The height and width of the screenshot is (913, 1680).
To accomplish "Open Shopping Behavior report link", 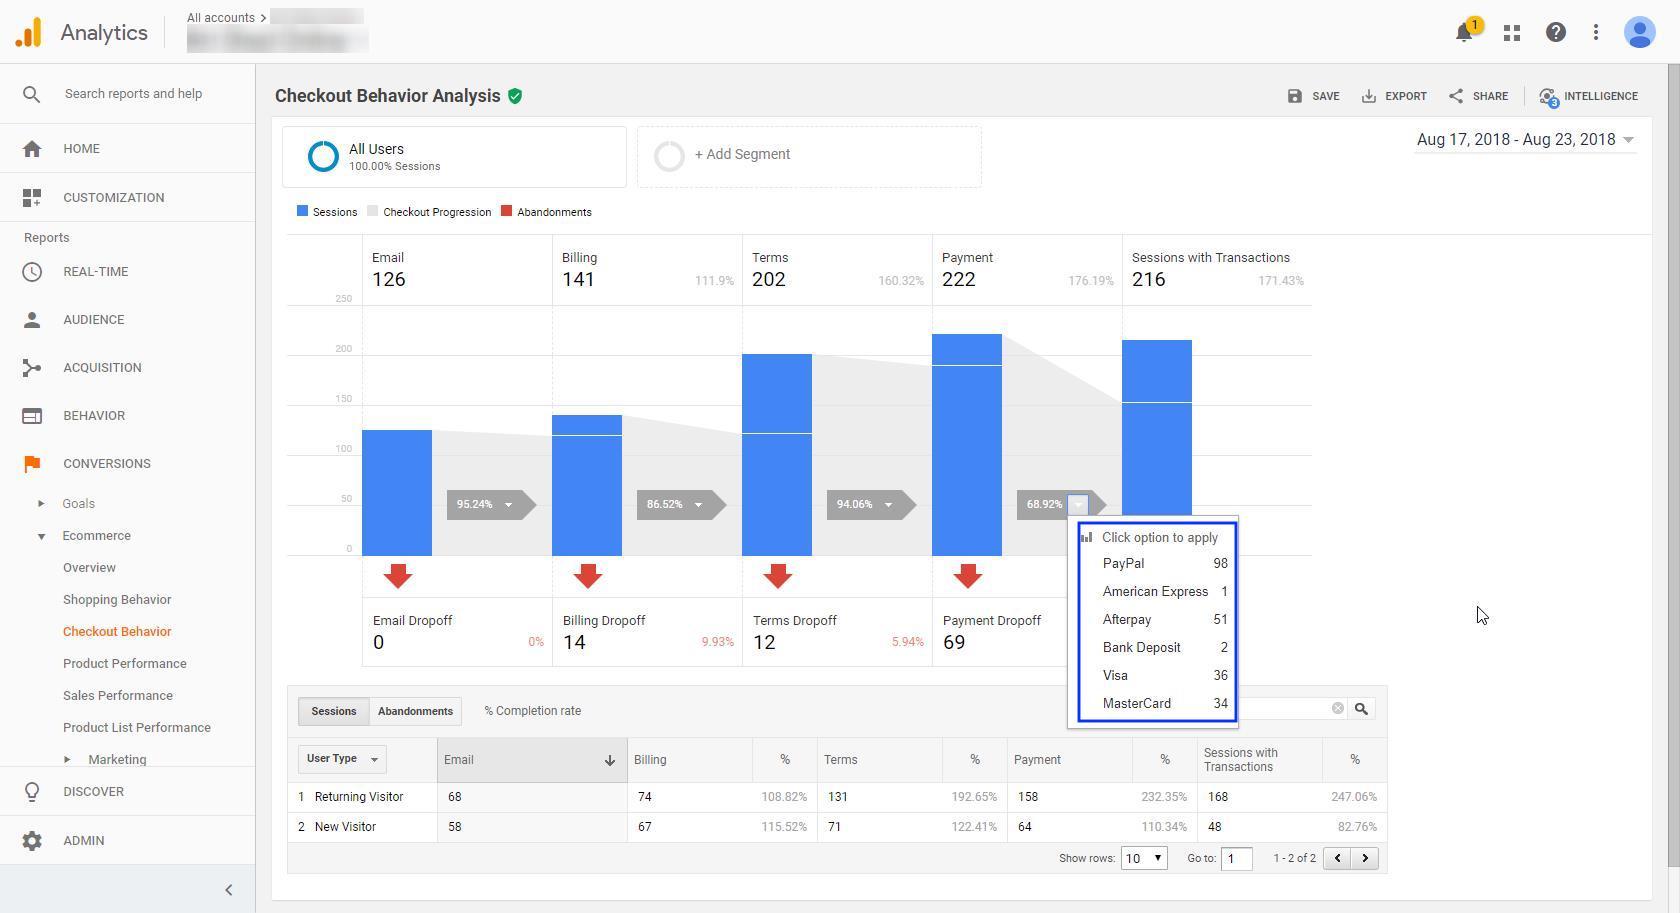I will tap(117, 600).
